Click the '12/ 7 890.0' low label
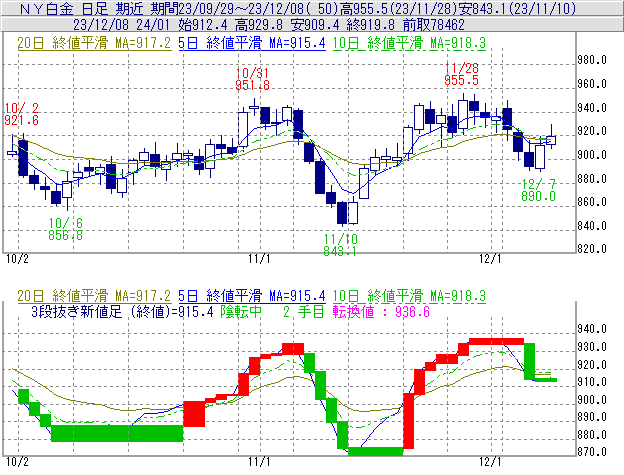This screenshot has height=475, width=624. [538, 190]
